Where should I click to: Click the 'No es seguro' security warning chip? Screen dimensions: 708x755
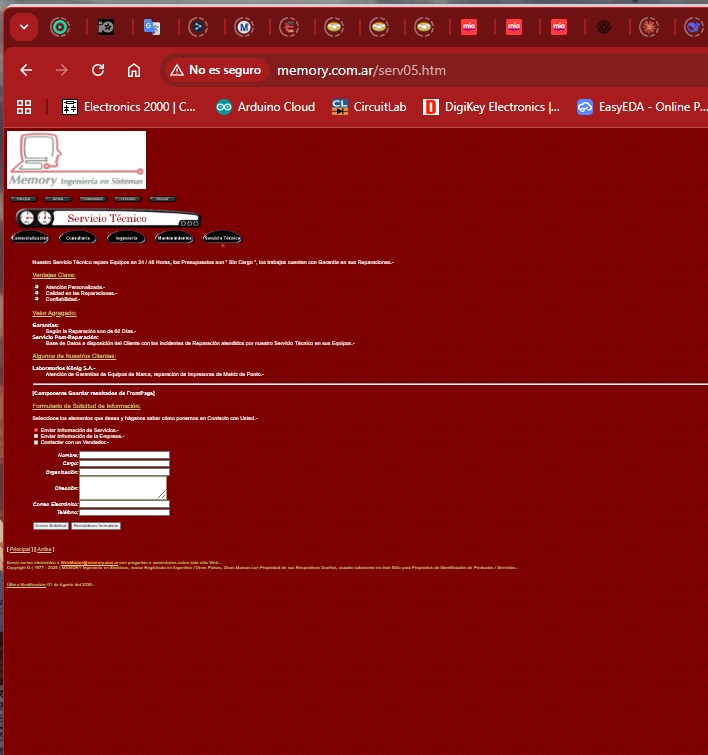[x=216, y=70]
